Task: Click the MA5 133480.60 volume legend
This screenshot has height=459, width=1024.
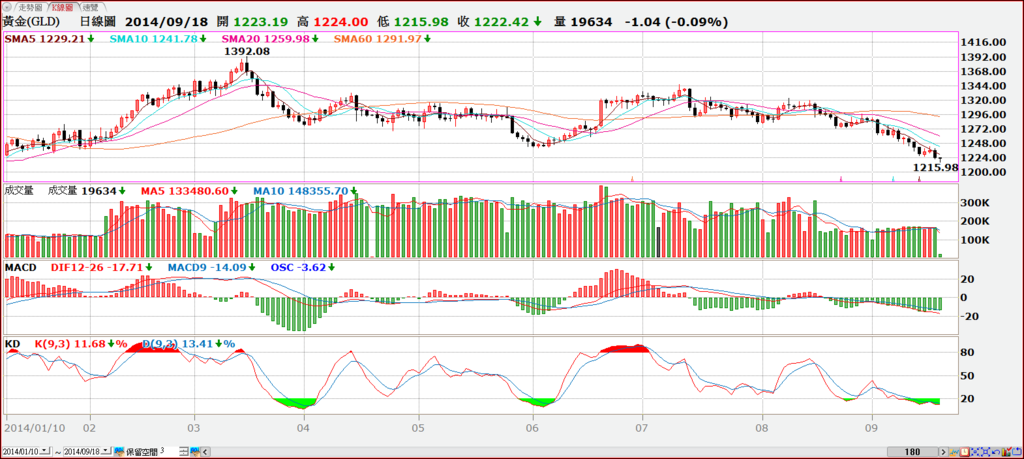Action: (x=191, y=191)
